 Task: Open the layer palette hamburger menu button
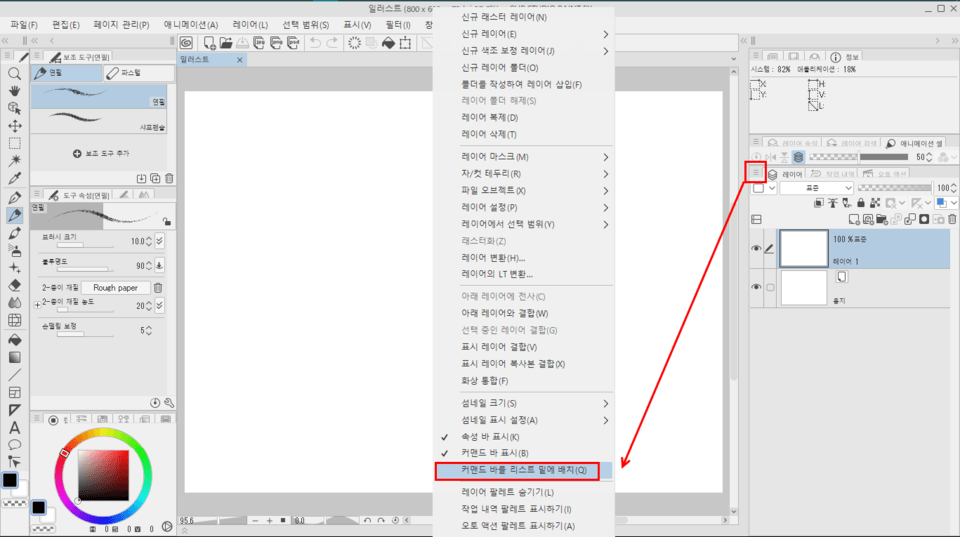(756, 173)
